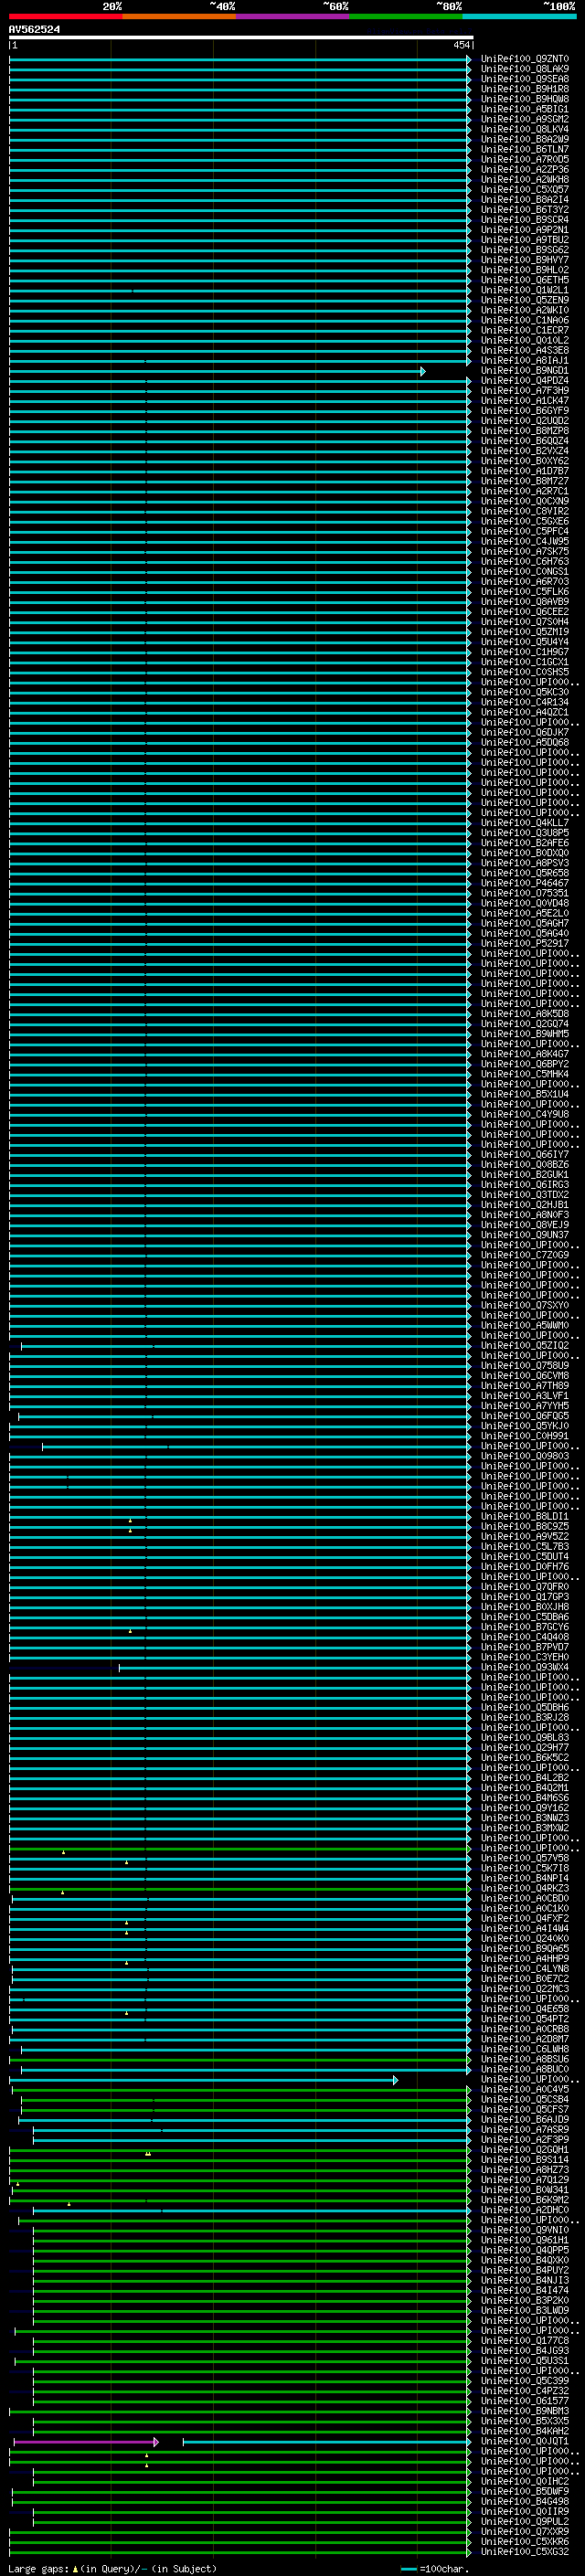Click the orange ~40% identity legend segment
This screenshot has width=585, height=2576.
179,16
